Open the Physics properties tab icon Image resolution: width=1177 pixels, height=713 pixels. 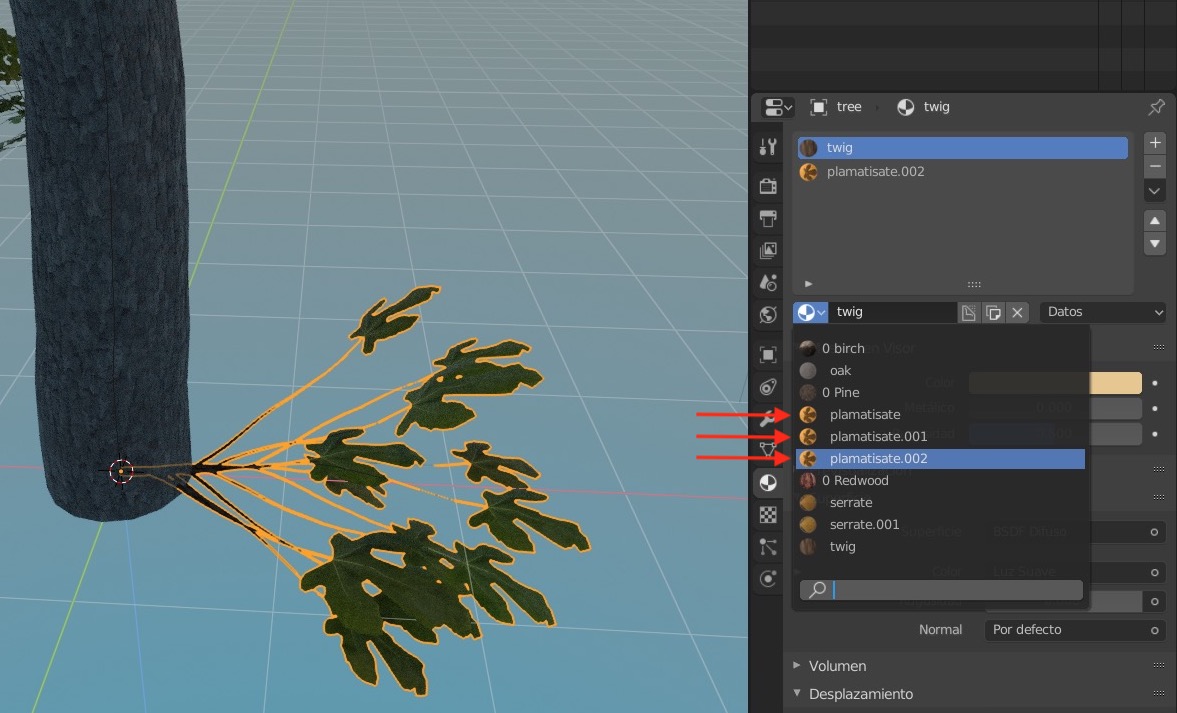tap(768, 578)
